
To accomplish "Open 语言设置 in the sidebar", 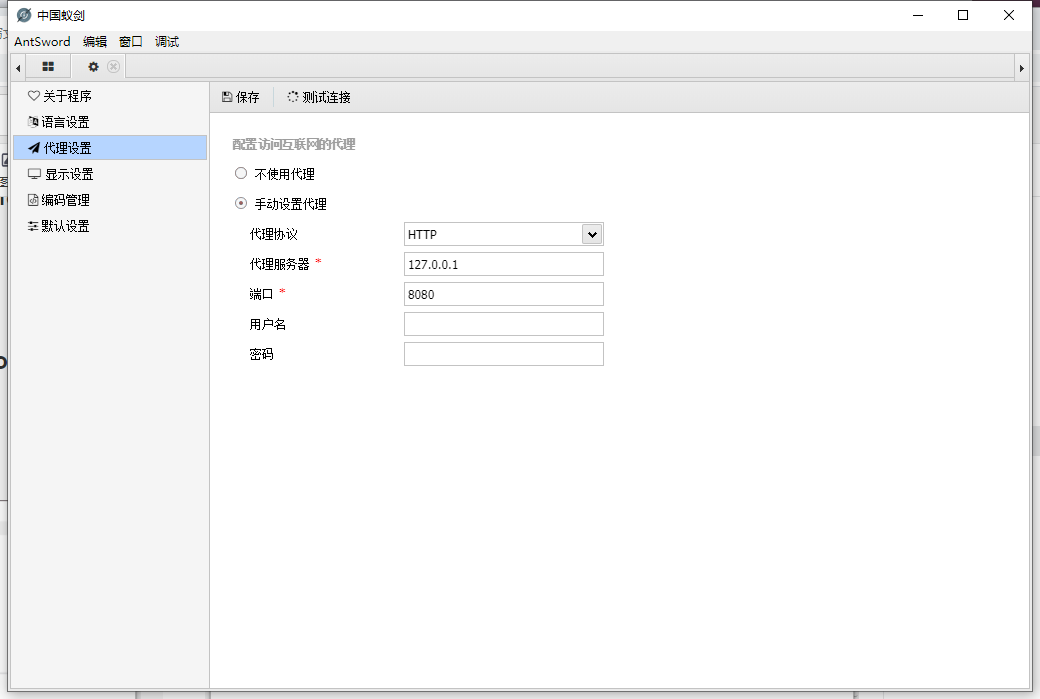I will click(x=110, y=121).
